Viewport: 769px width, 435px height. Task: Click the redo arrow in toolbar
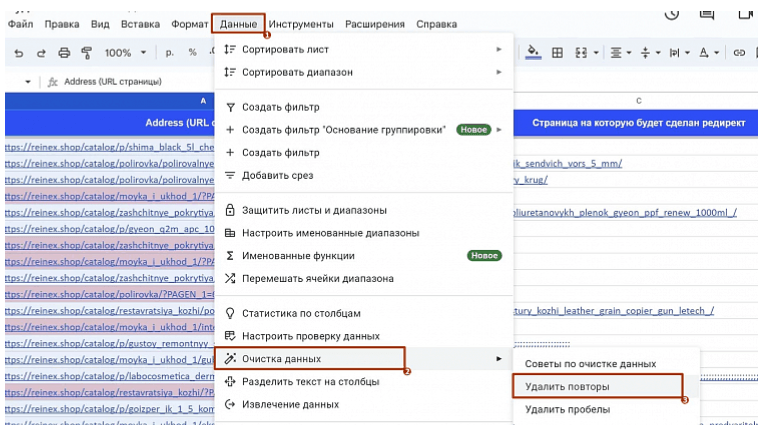point(41,53)
